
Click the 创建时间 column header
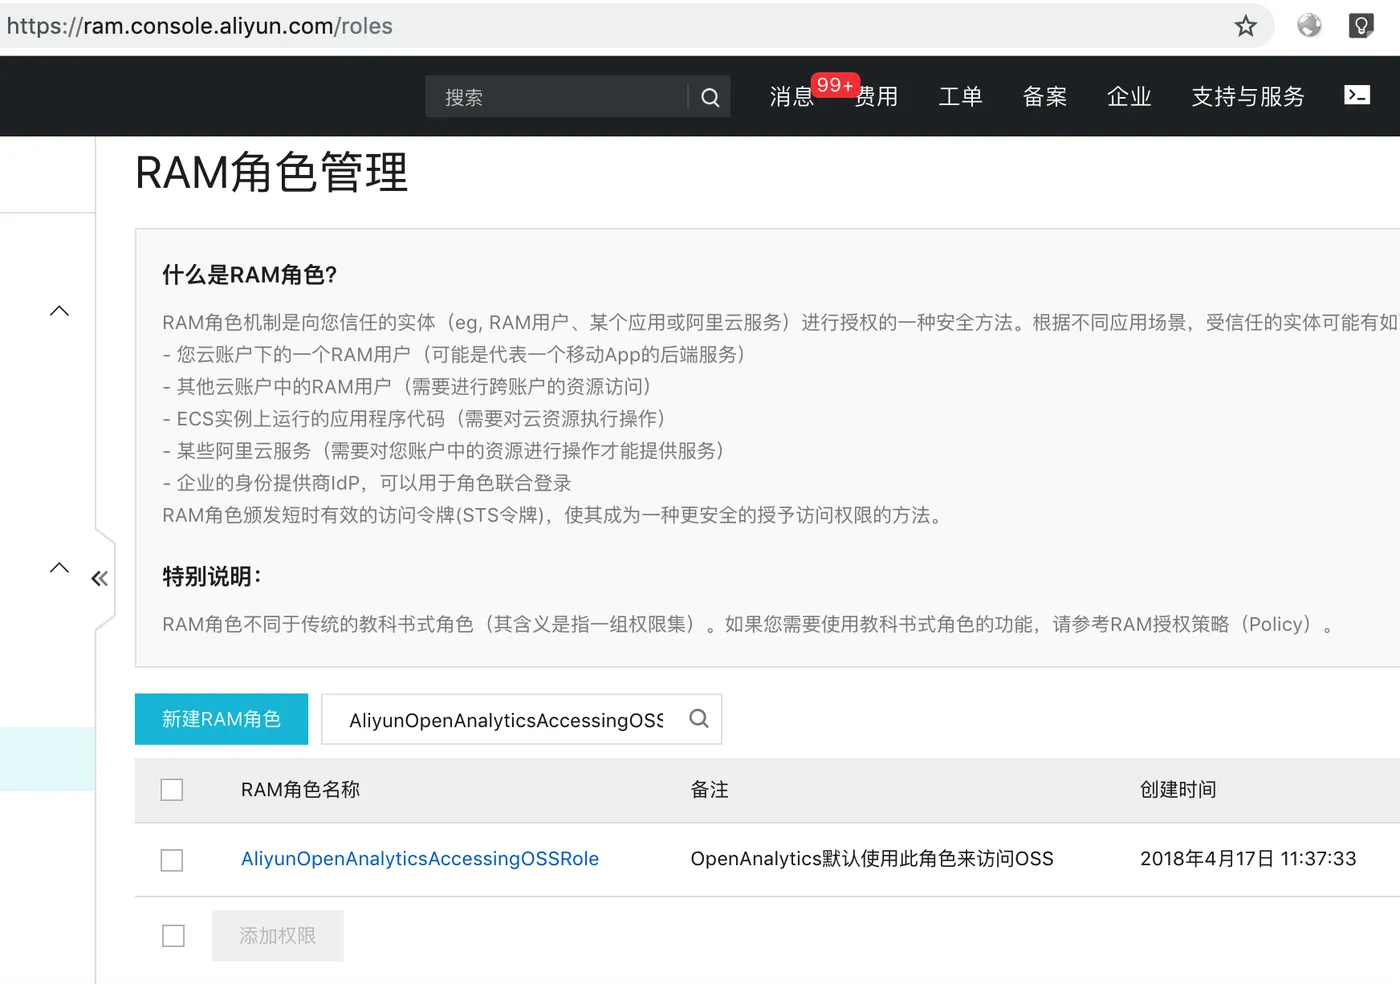pyautogui.click(x=1178, y=790)
